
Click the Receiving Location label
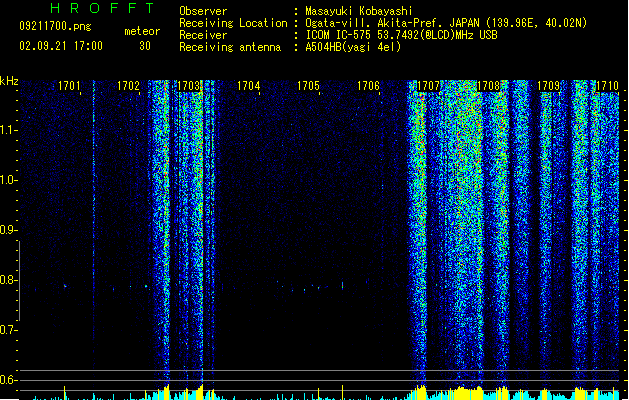click(x=233, y=23)
